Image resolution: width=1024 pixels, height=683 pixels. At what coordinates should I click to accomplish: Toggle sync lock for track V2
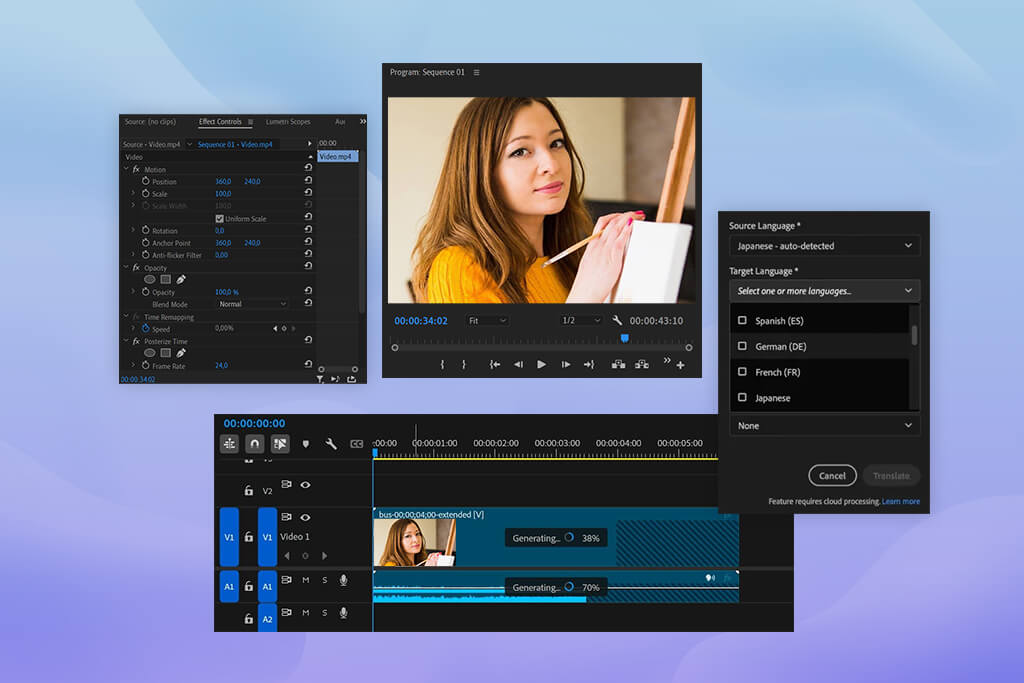(x=286, y=484)
